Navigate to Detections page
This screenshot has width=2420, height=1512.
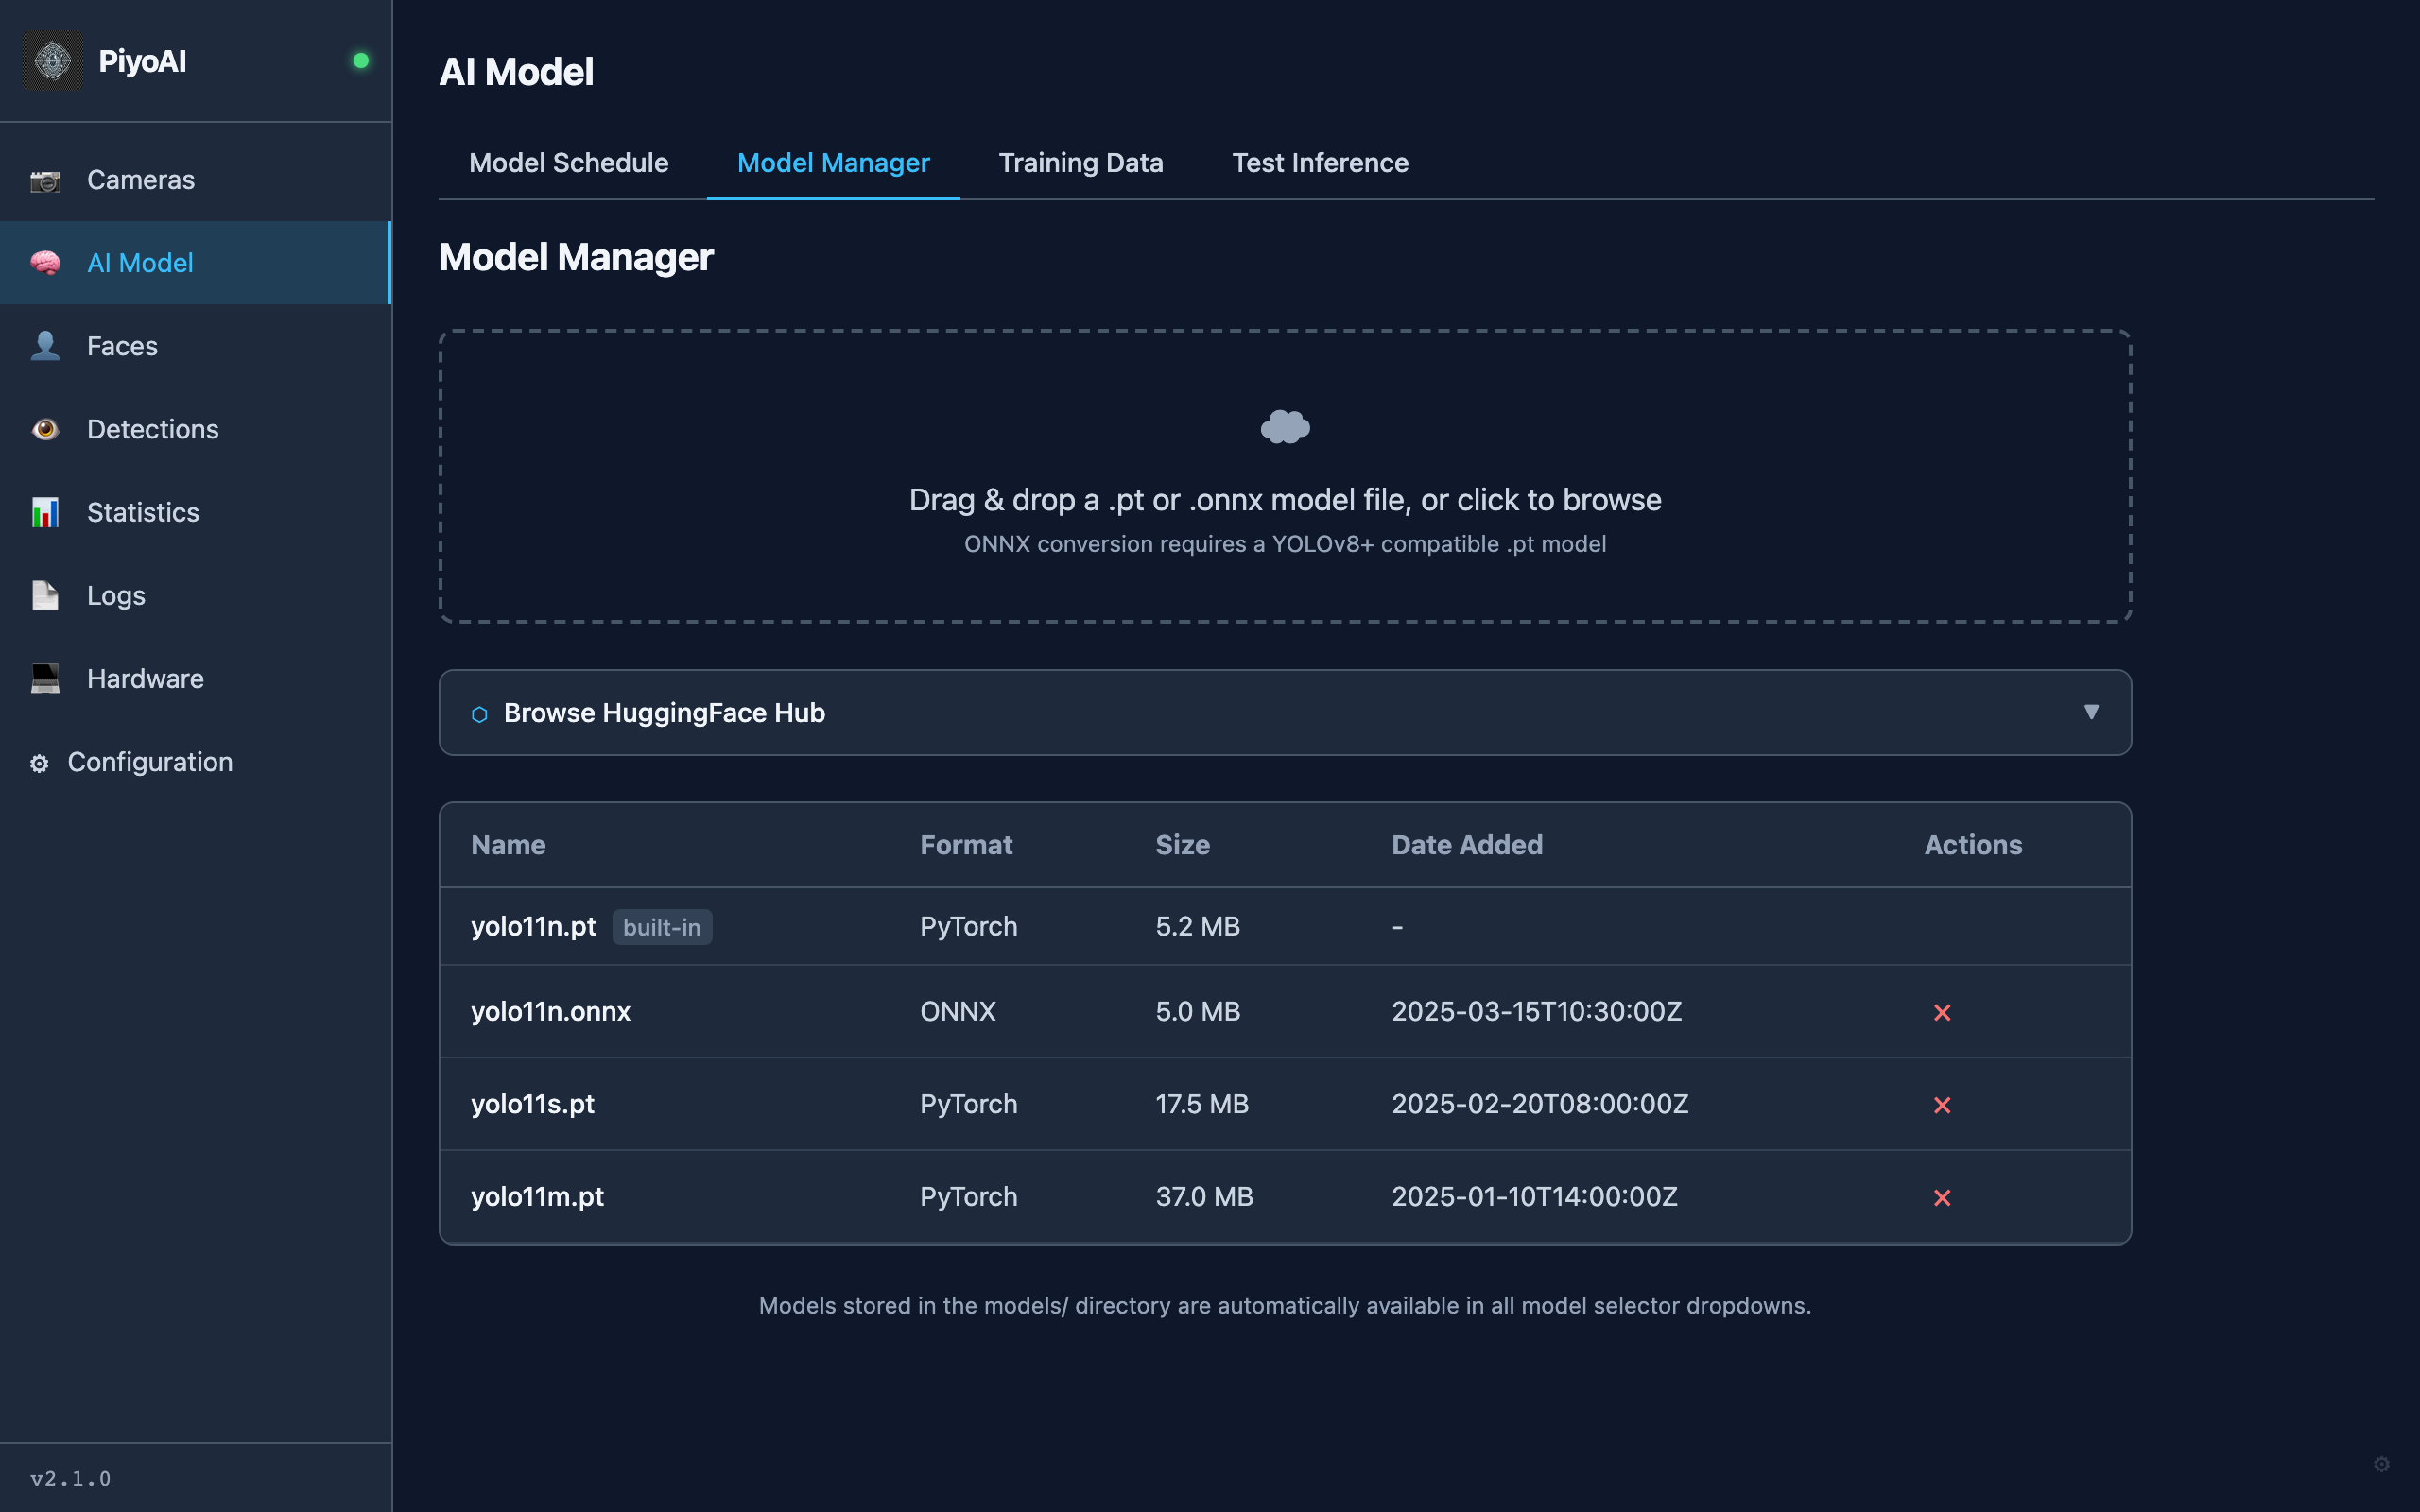pos(195,429)
